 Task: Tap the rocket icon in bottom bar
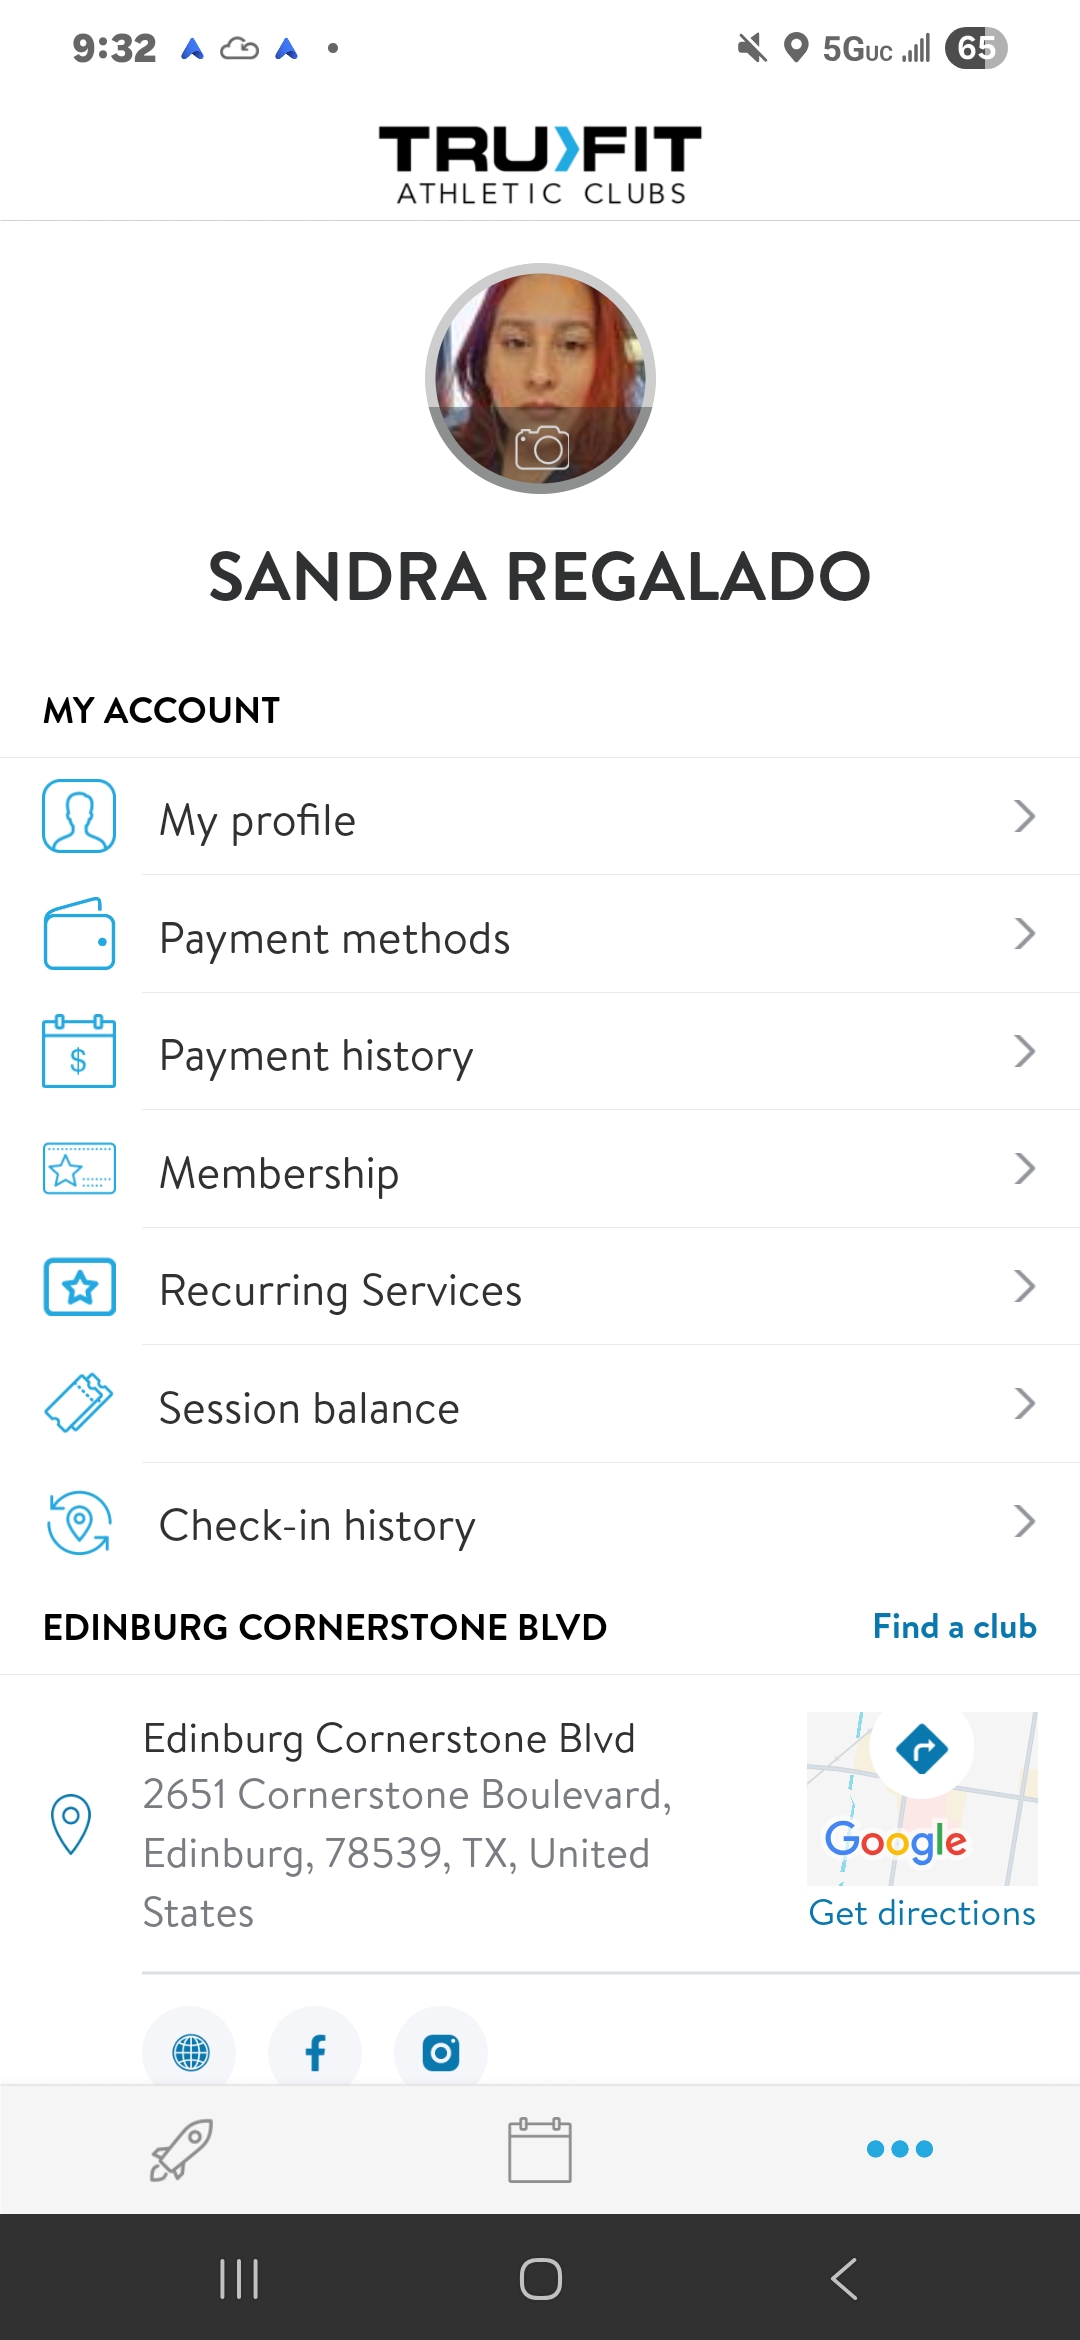tap(181, 2149)
